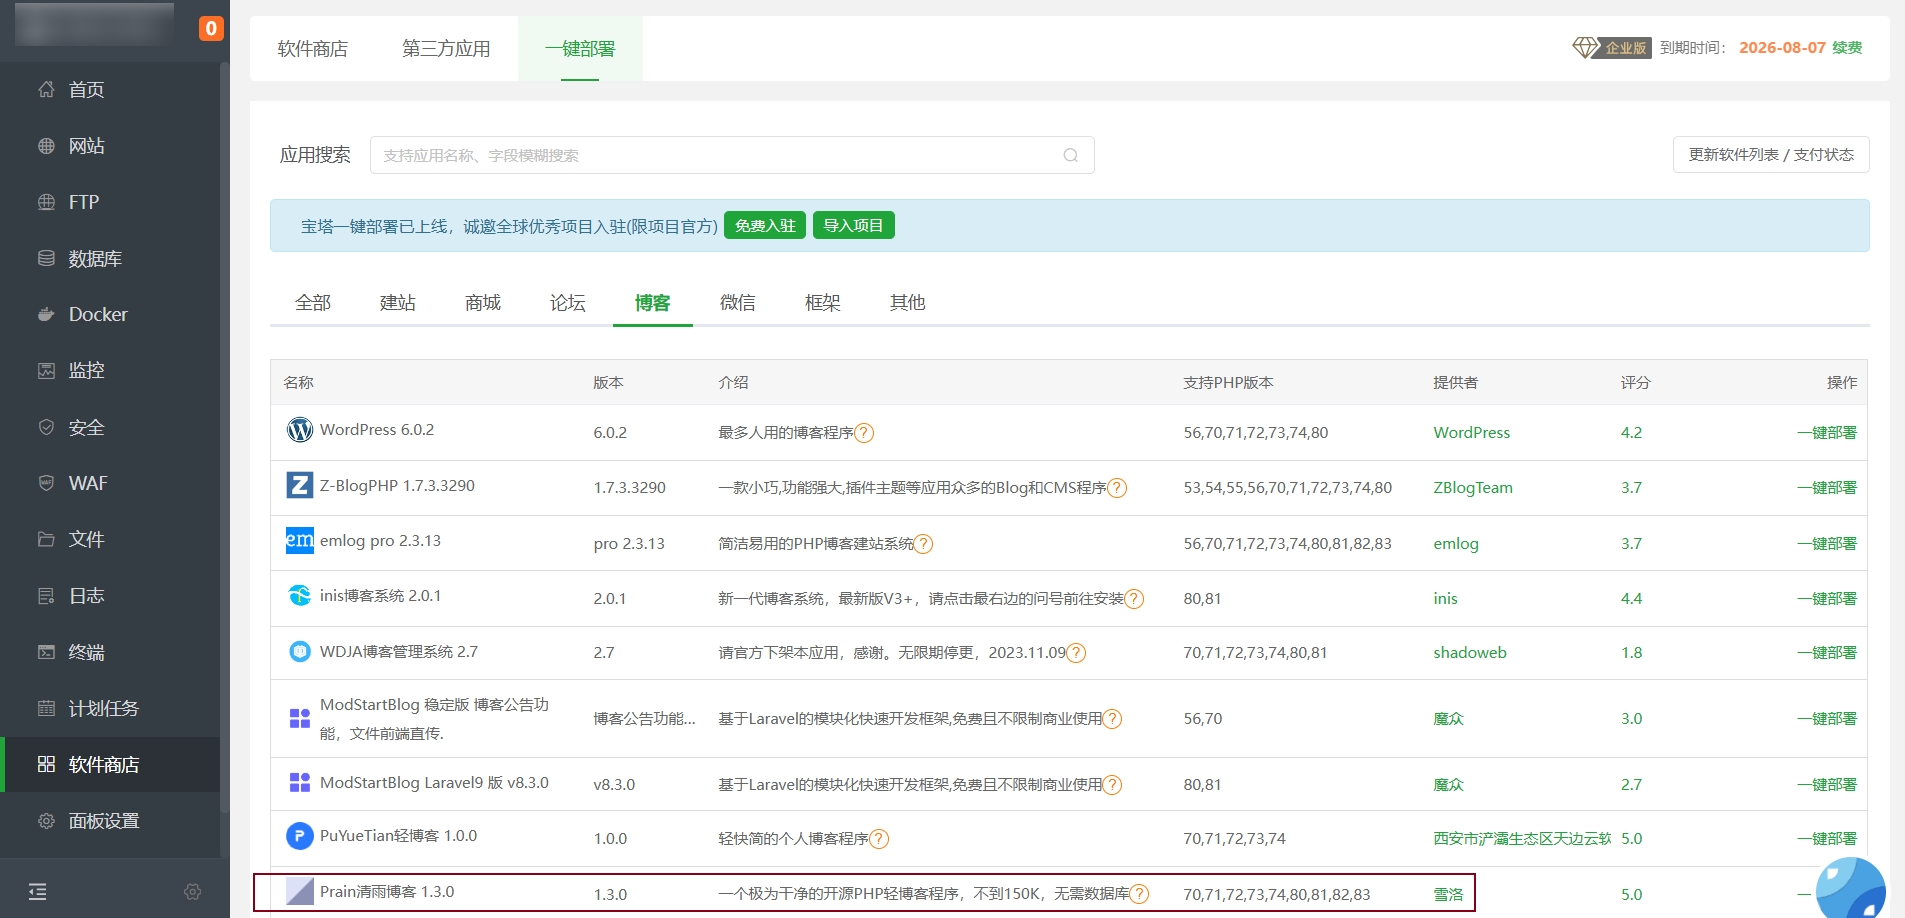Click the emlog pro app icon
1905x918 pixels.
299,541
